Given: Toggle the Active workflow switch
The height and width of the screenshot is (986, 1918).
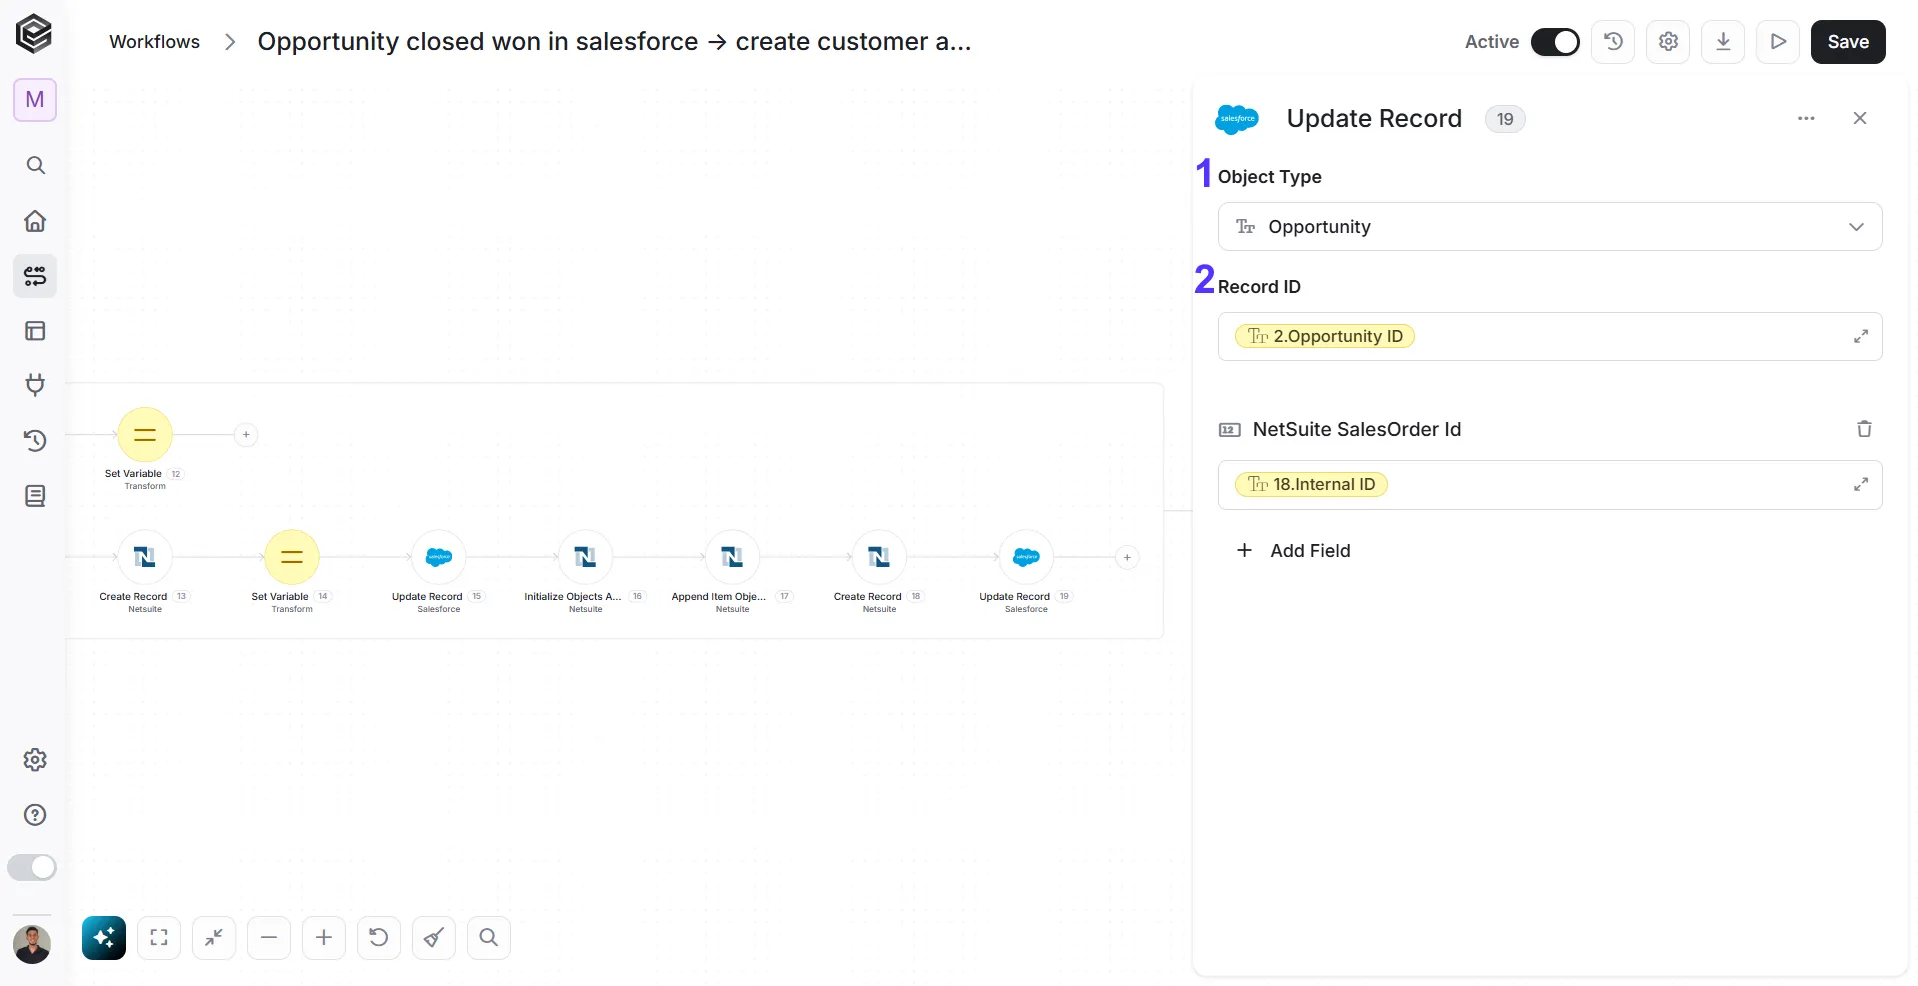Looking at the screenshot, I should (x=1555, y=42).
